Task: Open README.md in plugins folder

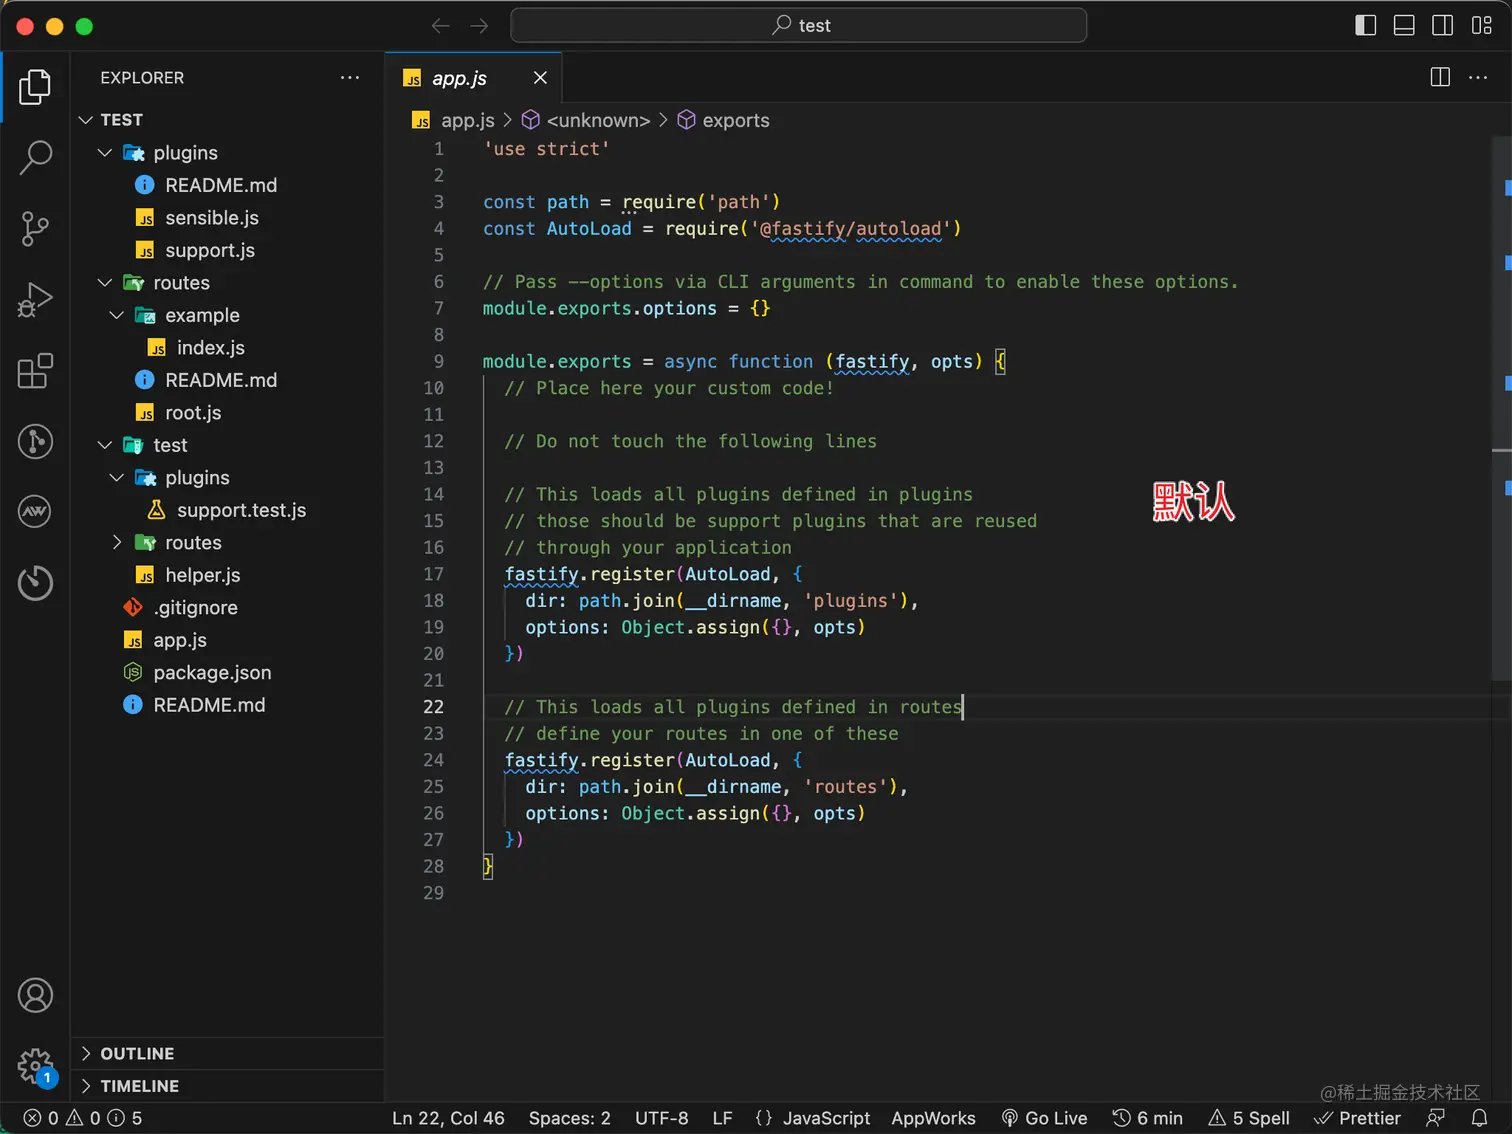Action: [x=228, y=185]
